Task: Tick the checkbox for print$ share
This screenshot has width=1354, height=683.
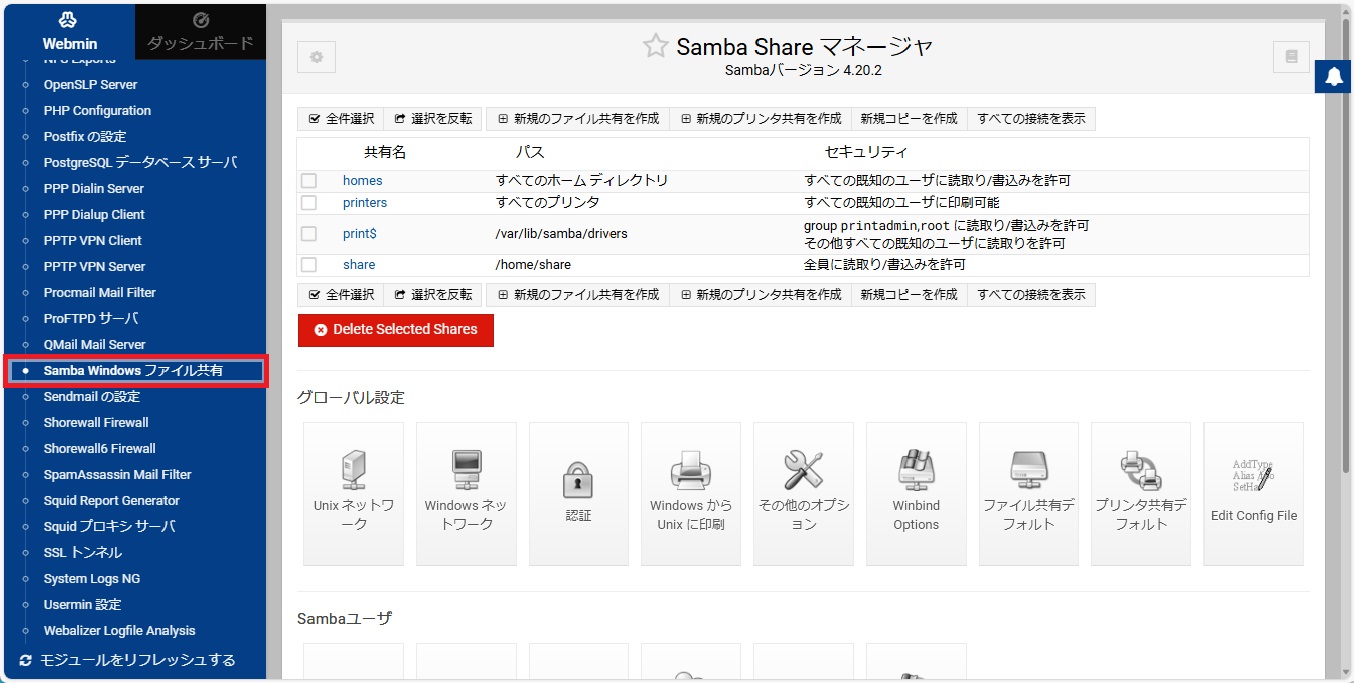Action: 309,234
